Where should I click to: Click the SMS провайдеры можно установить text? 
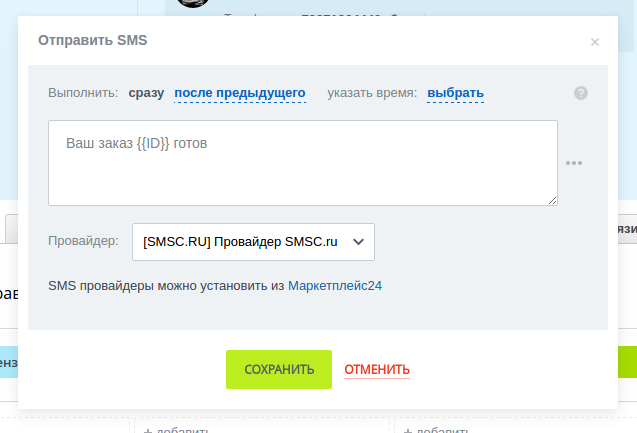click(167, 286)
